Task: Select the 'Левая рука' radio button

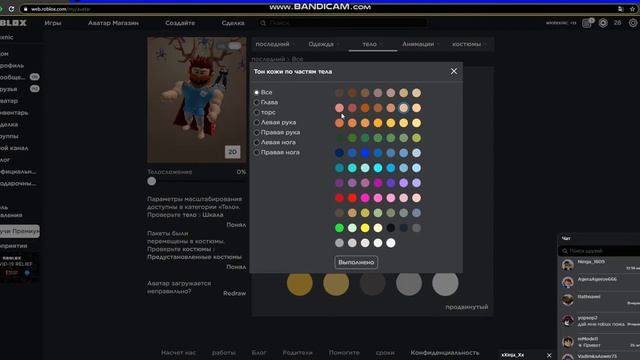Action: (256, 122)
